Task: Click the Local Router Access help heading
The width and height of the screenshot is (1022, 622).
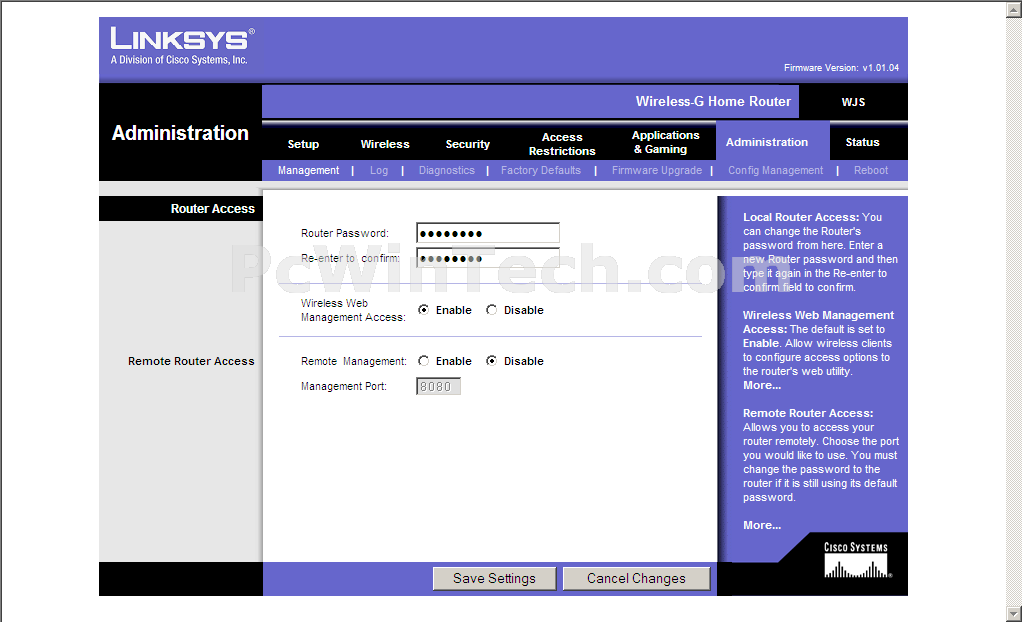Action: [801, 217]
